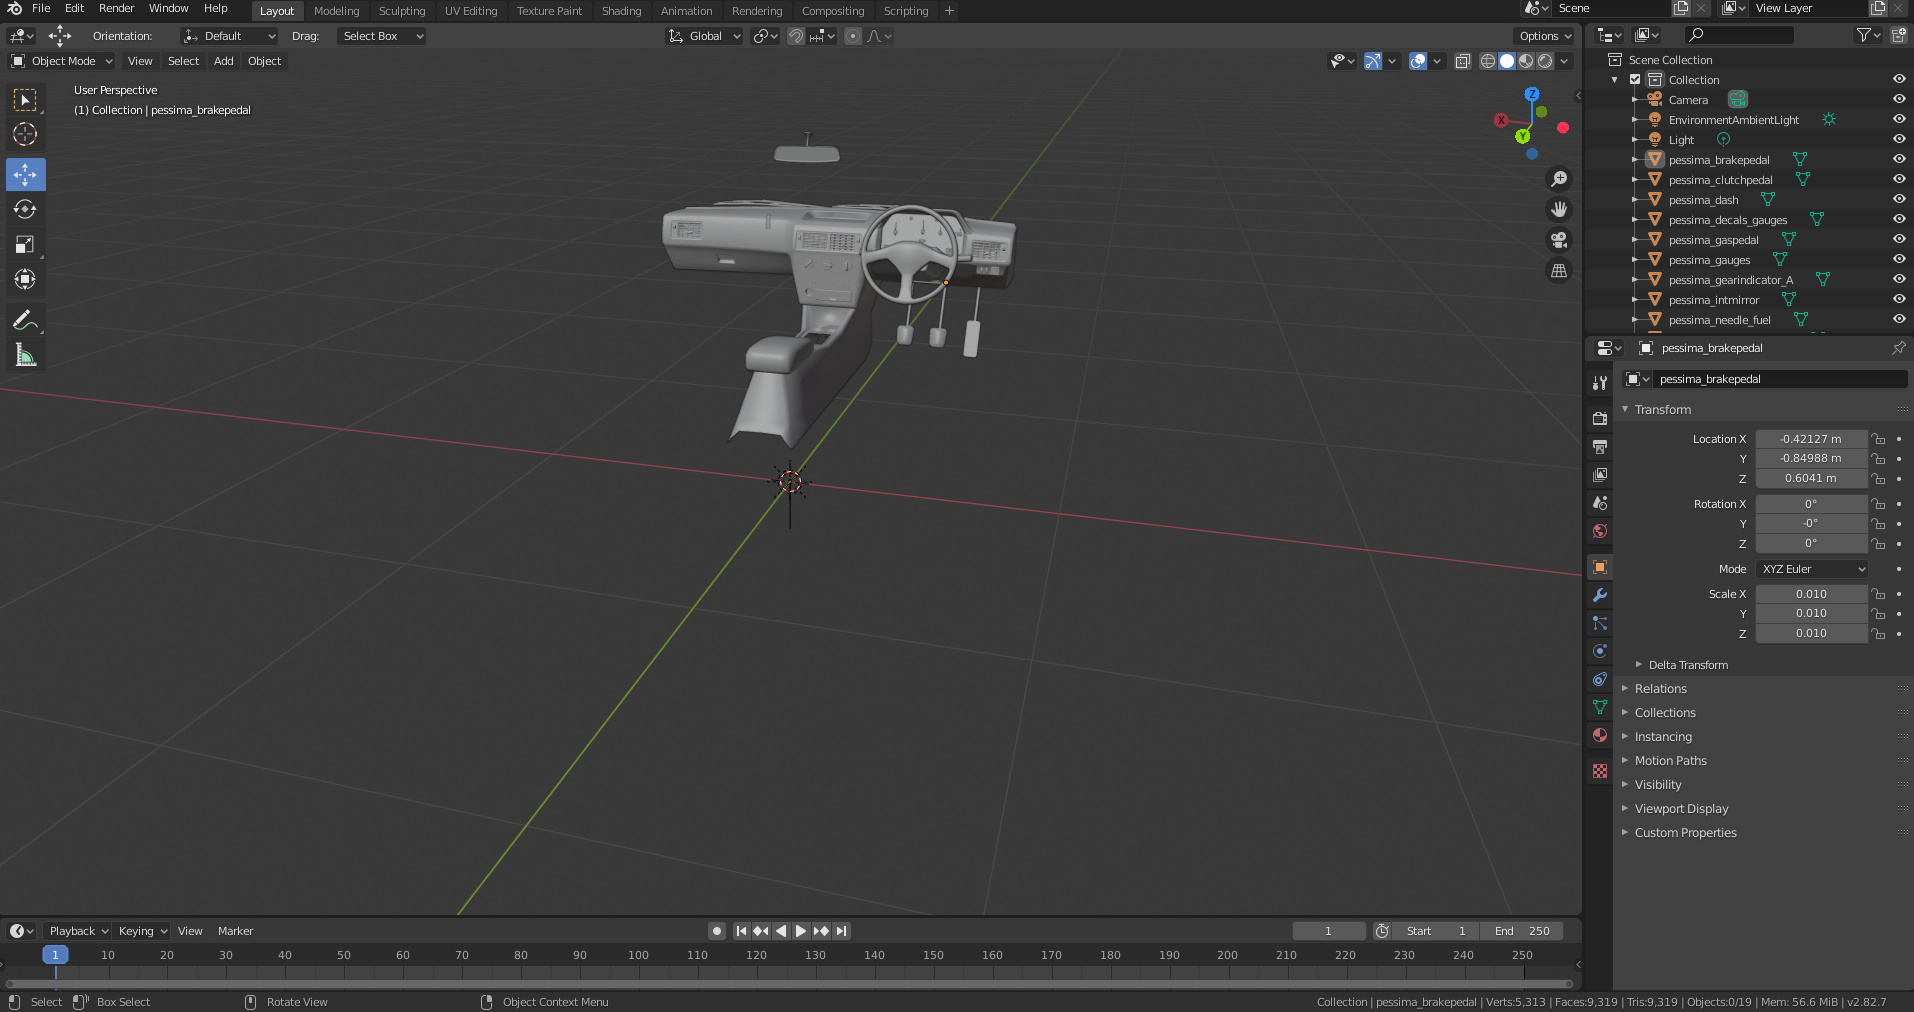Switch to the Scripting workspace tab
This screenshot has width=1914, height=1012.
tap(906, 11)
